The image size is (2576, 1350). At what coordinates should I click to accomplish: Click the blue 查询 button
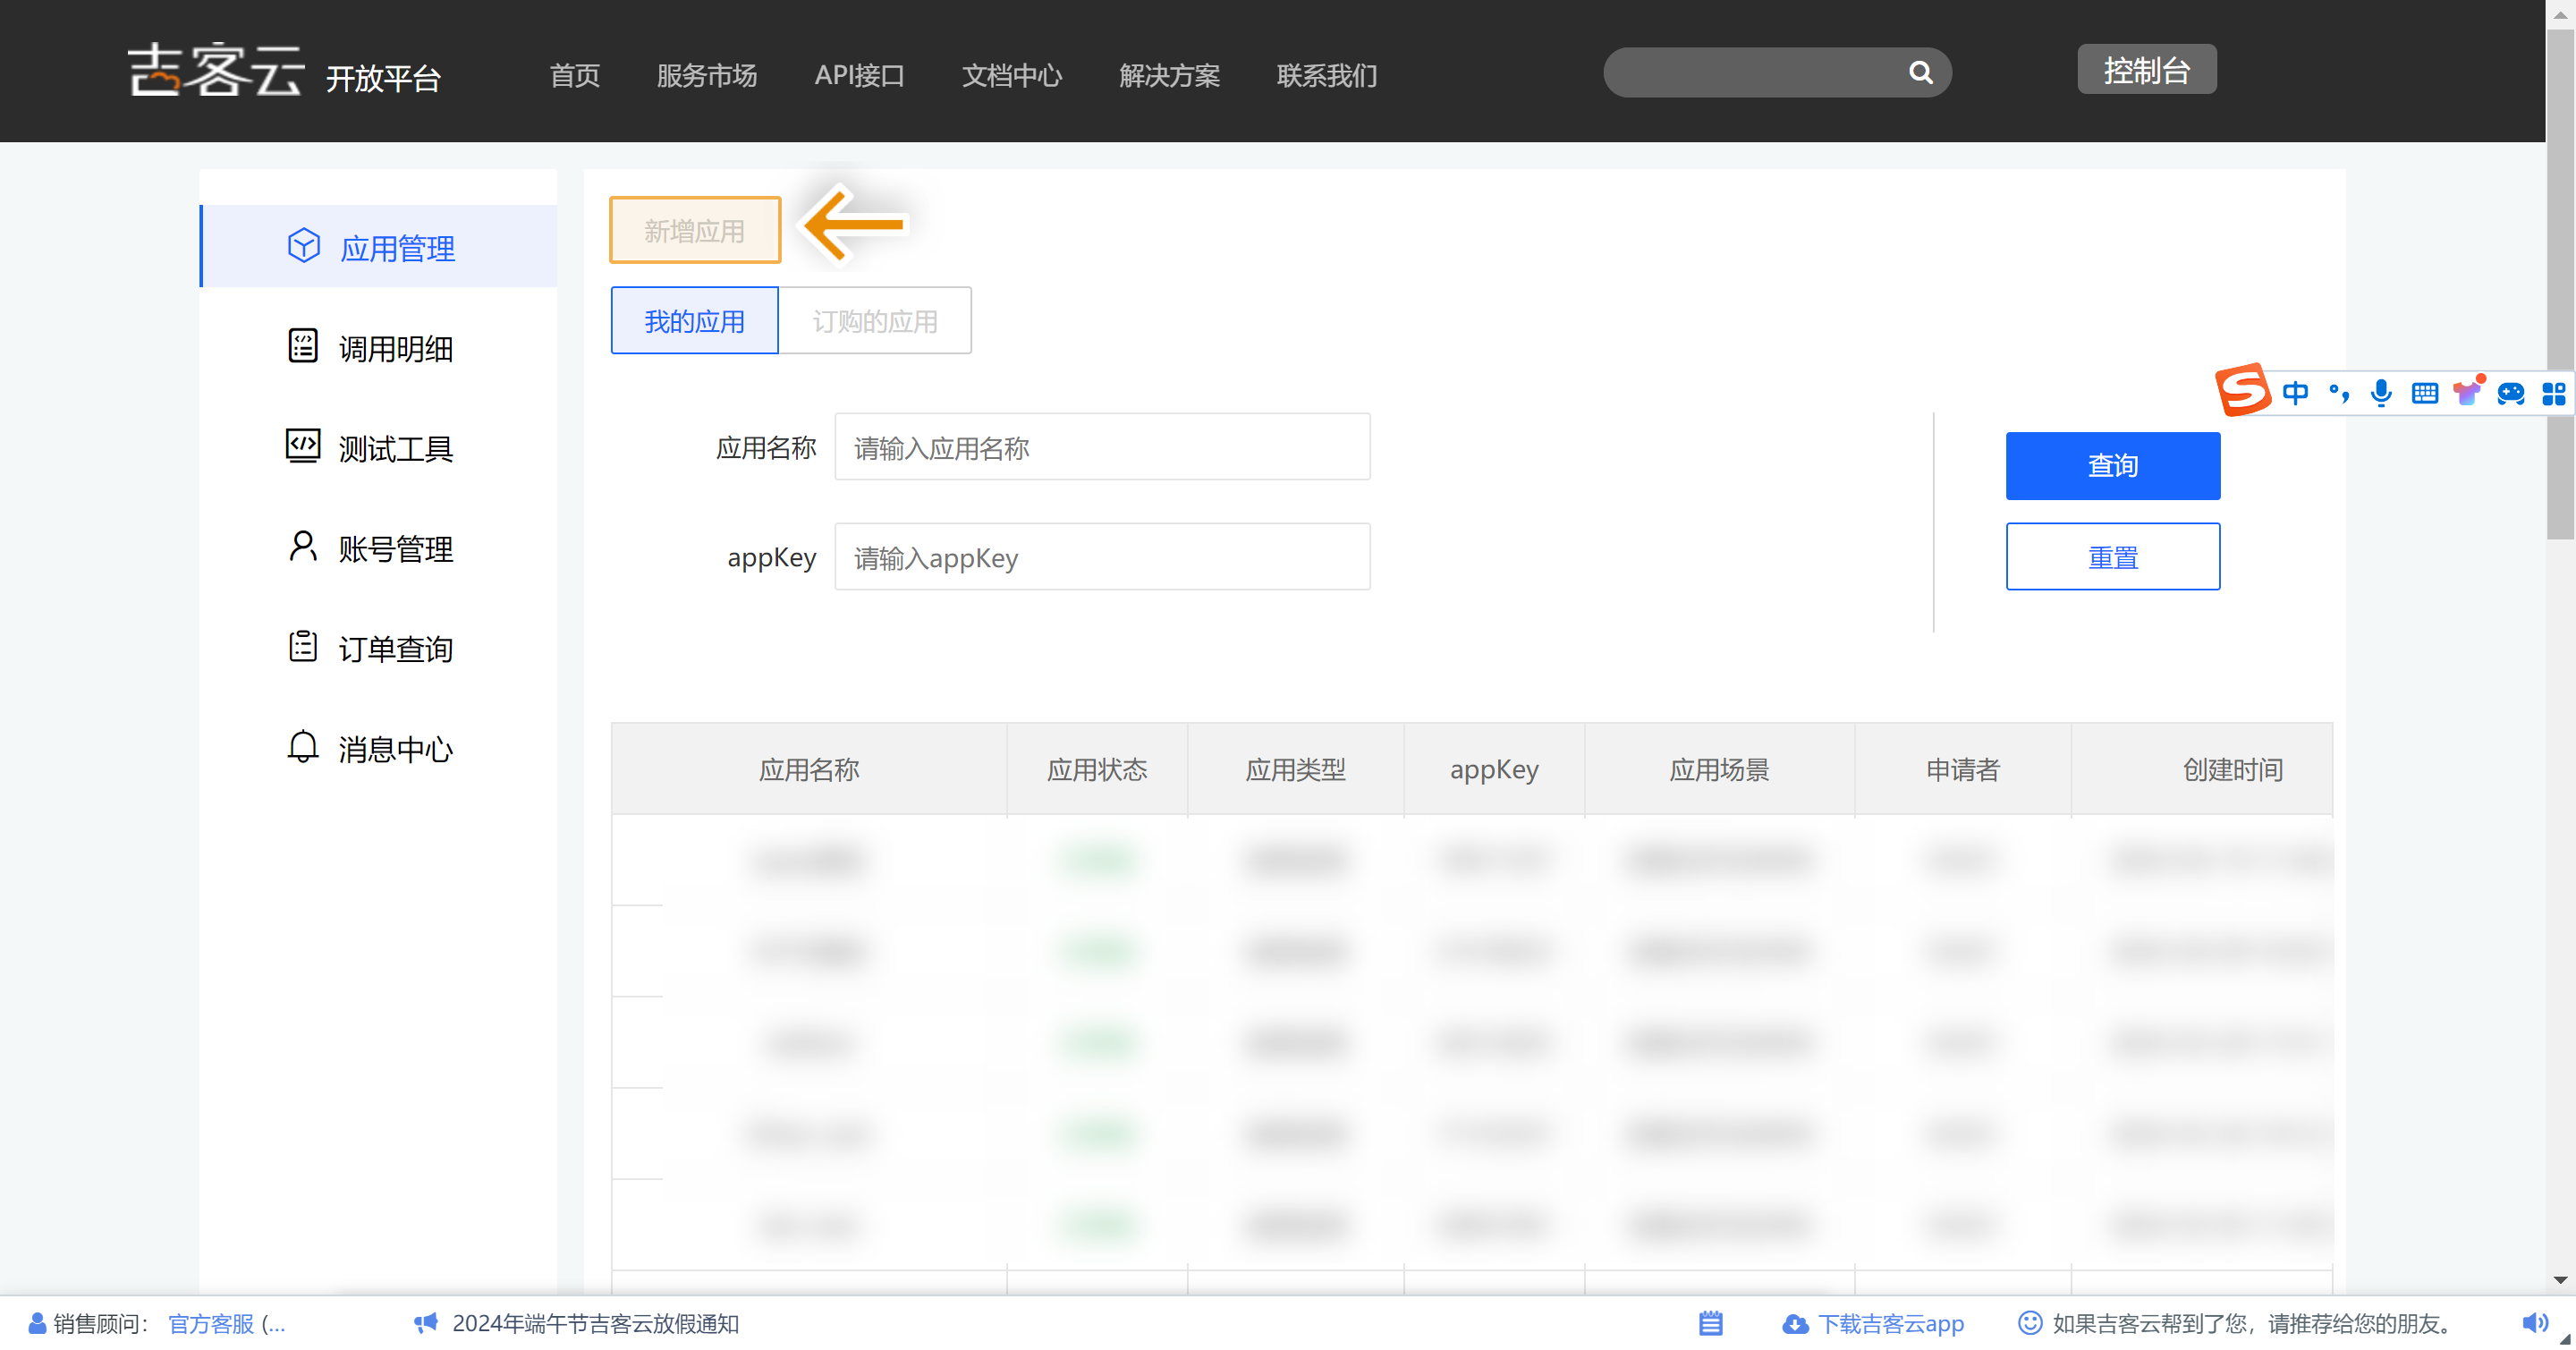[2112, 466]
